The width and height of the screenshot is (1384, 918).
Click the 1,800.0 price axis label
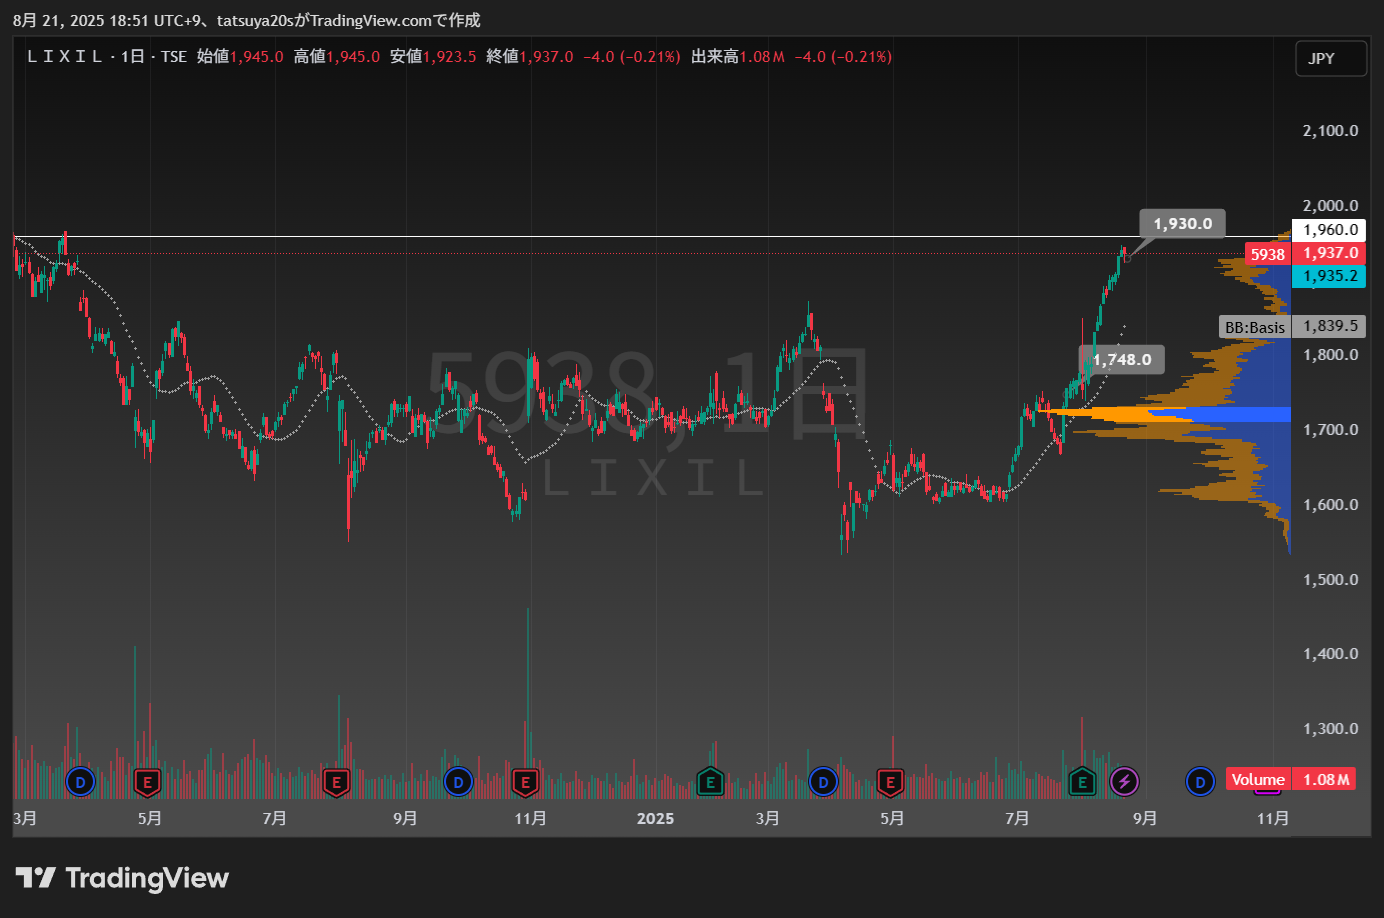1330,355
